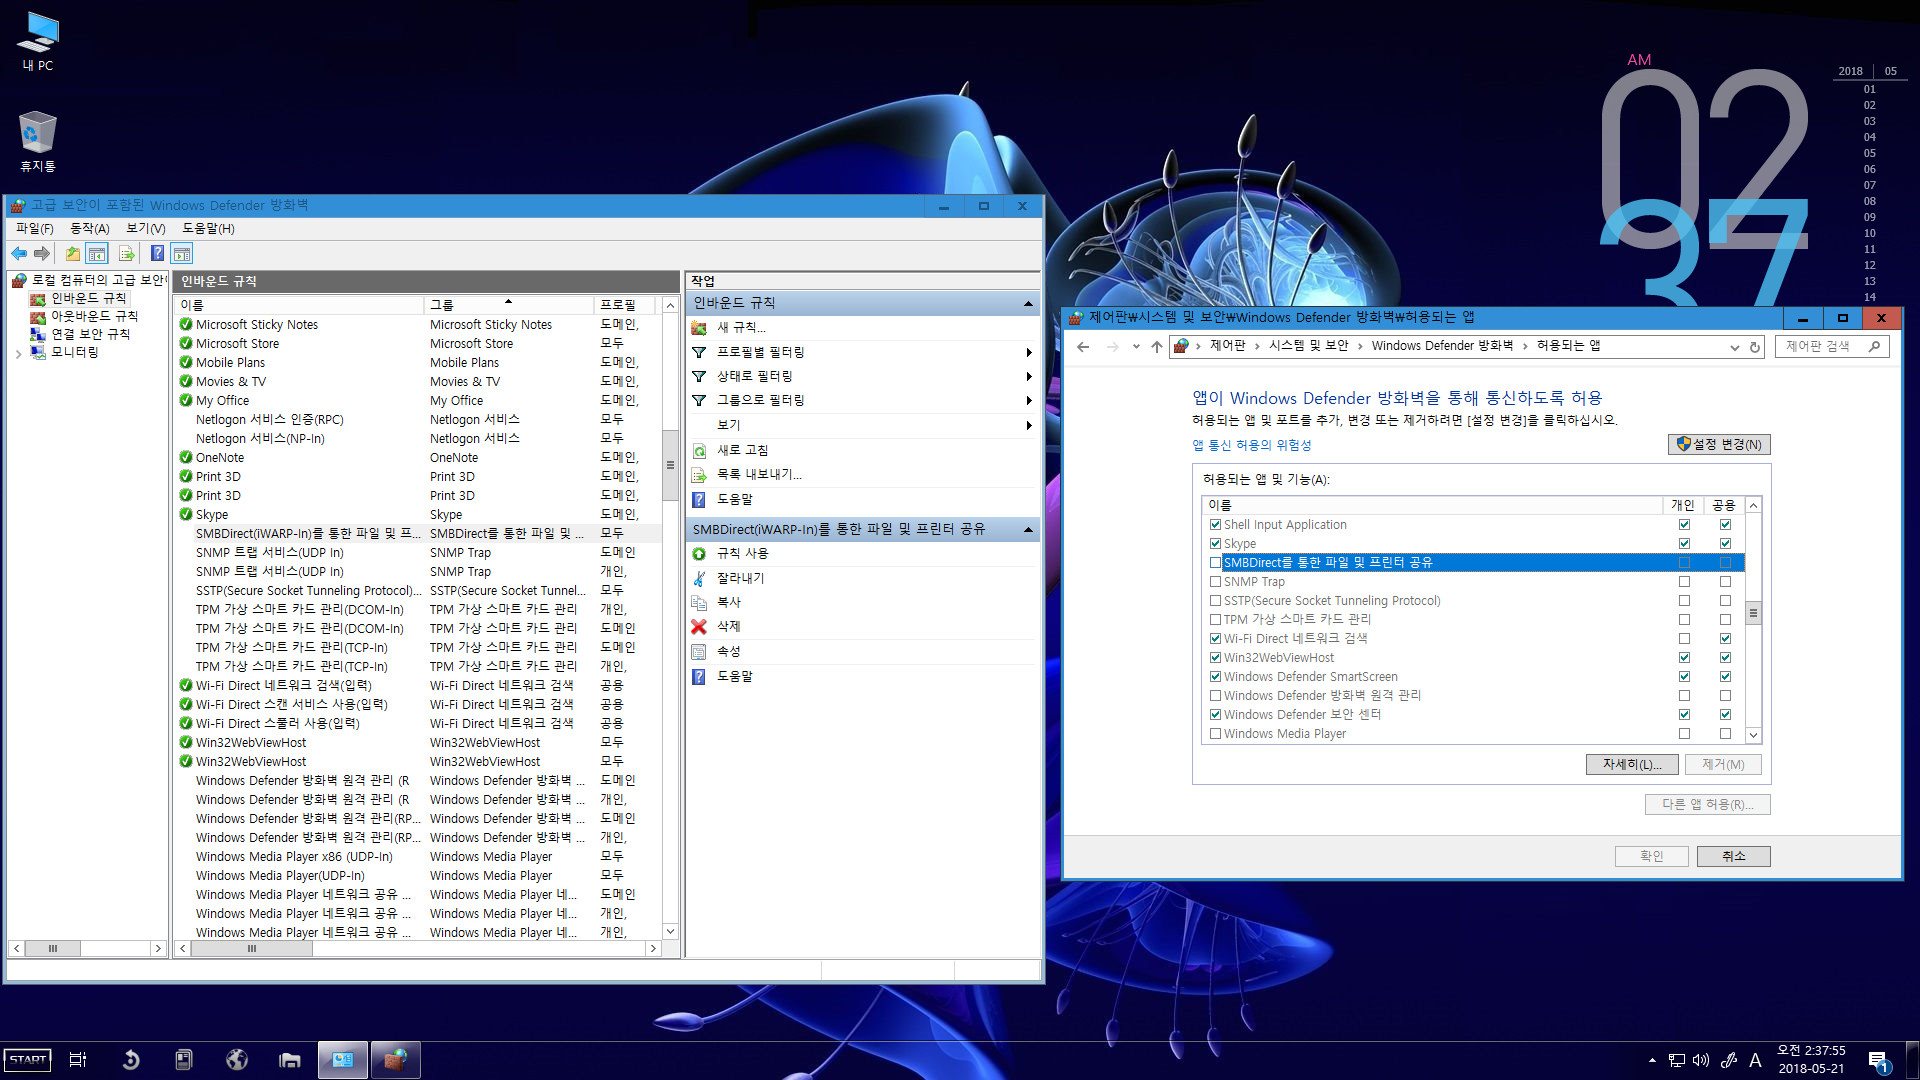Enable SSTP(Secure Socket Tunneling Protocol) checkbox
Image resolution: width=1920 pixels, height=1080 pixels.
click(1215, 601)
